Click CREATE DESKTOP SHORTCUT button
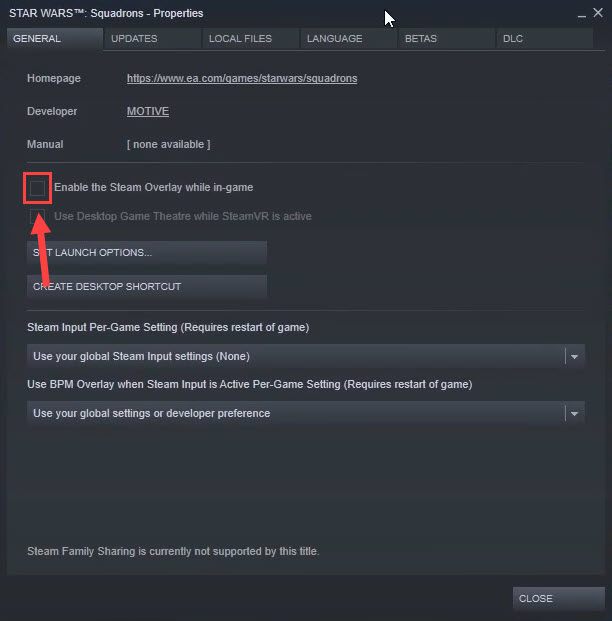This screenshot has width=612, height=621. (x=147, y=286)
